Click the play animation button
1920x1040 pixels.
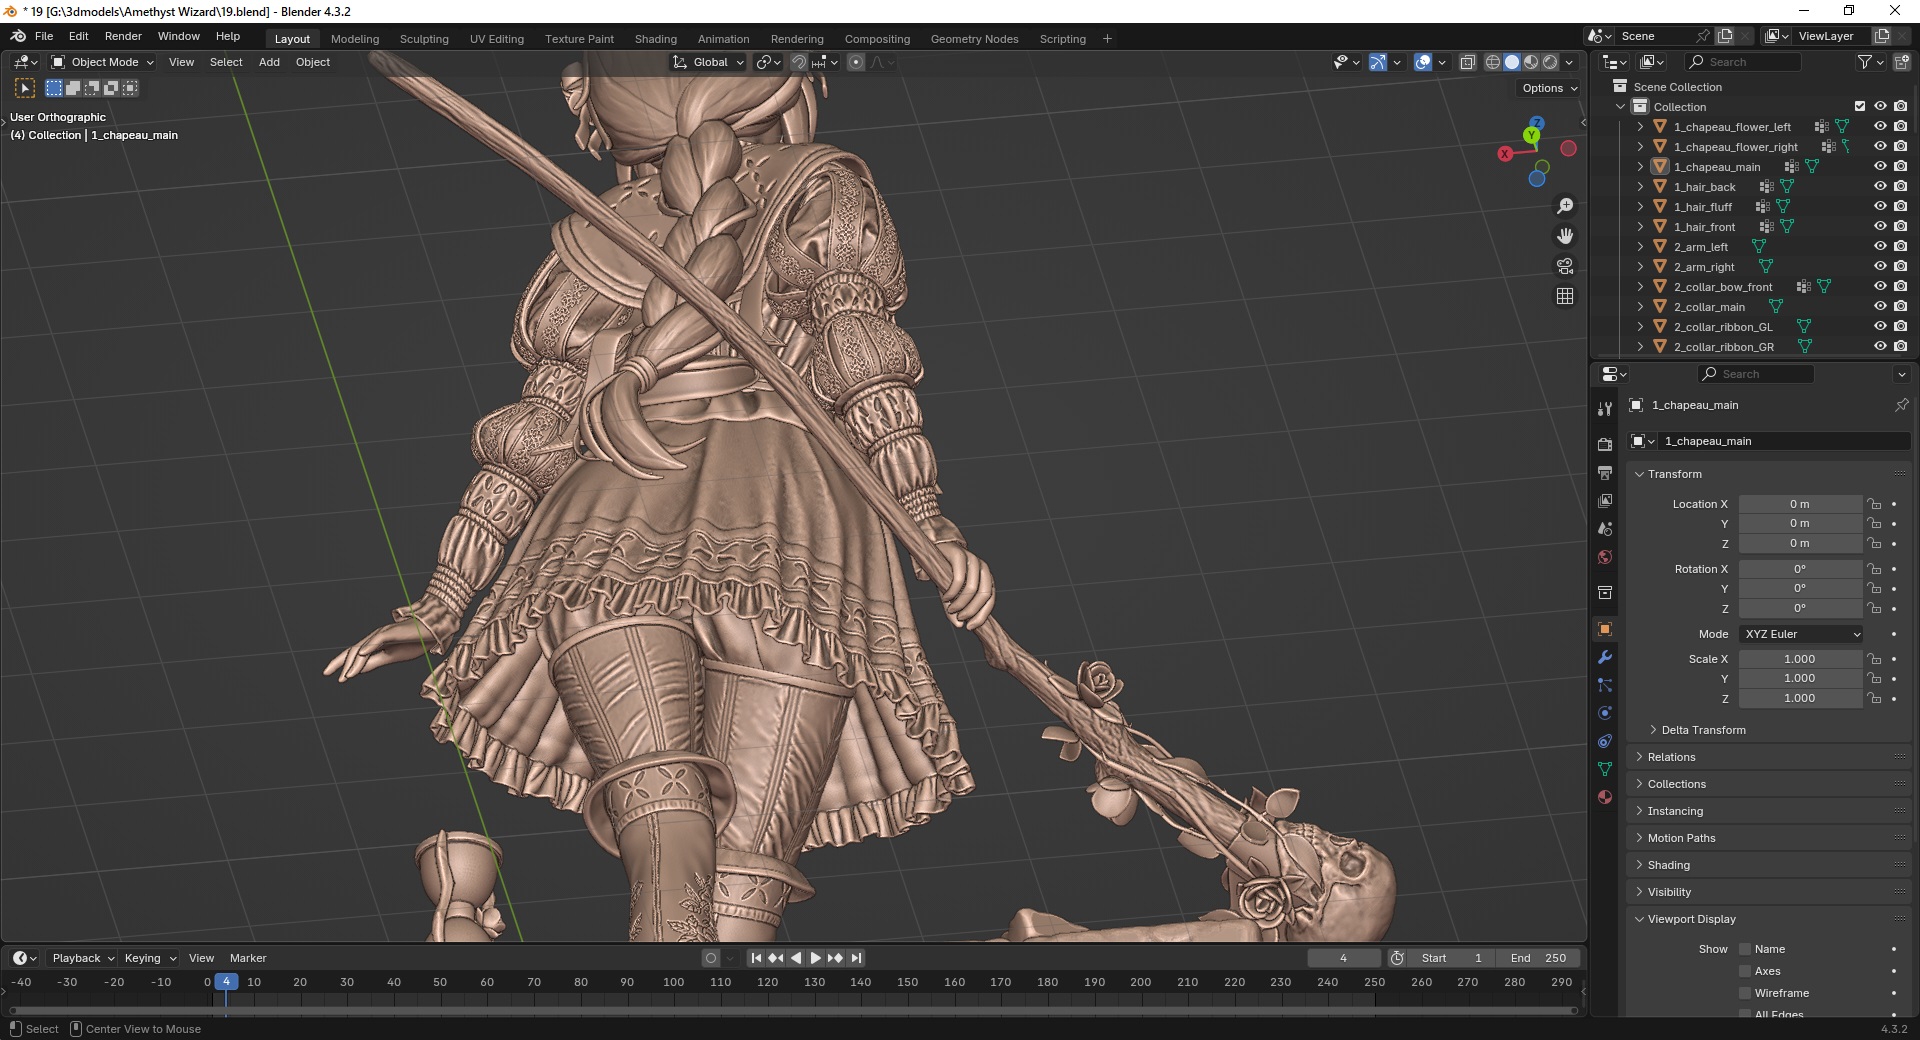(815, 958)
